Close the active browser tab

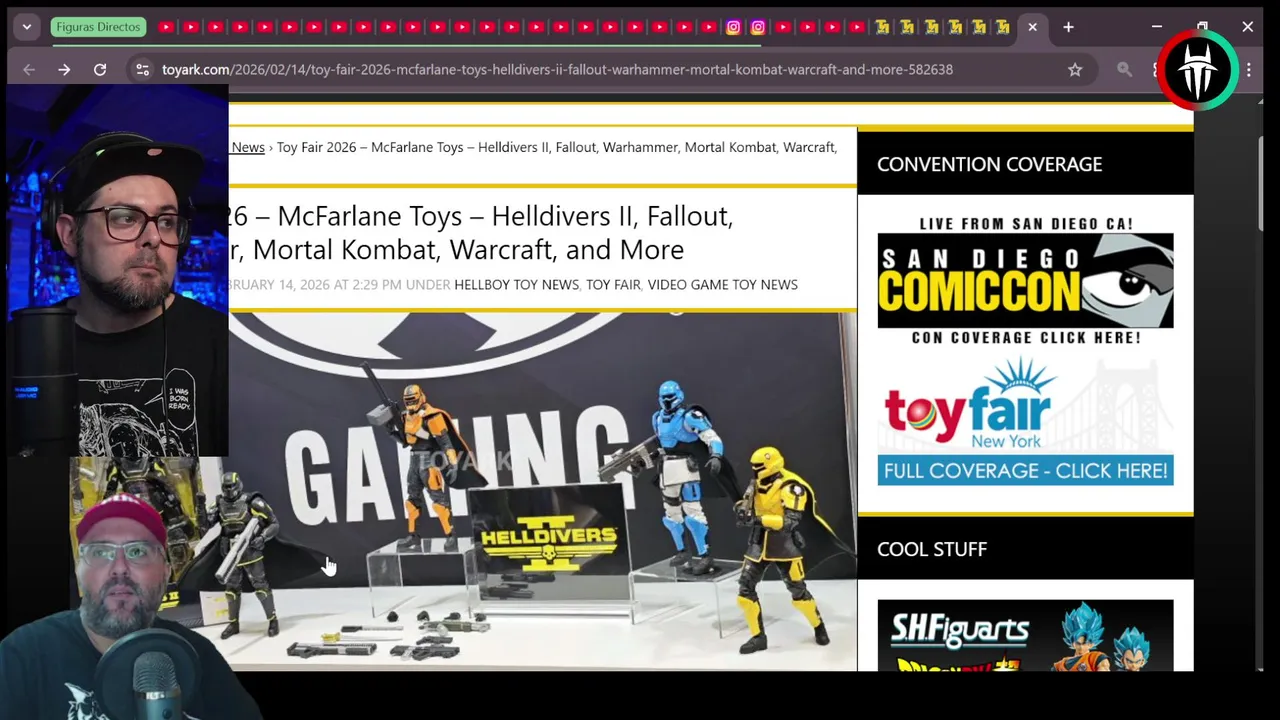(1032, 27)
